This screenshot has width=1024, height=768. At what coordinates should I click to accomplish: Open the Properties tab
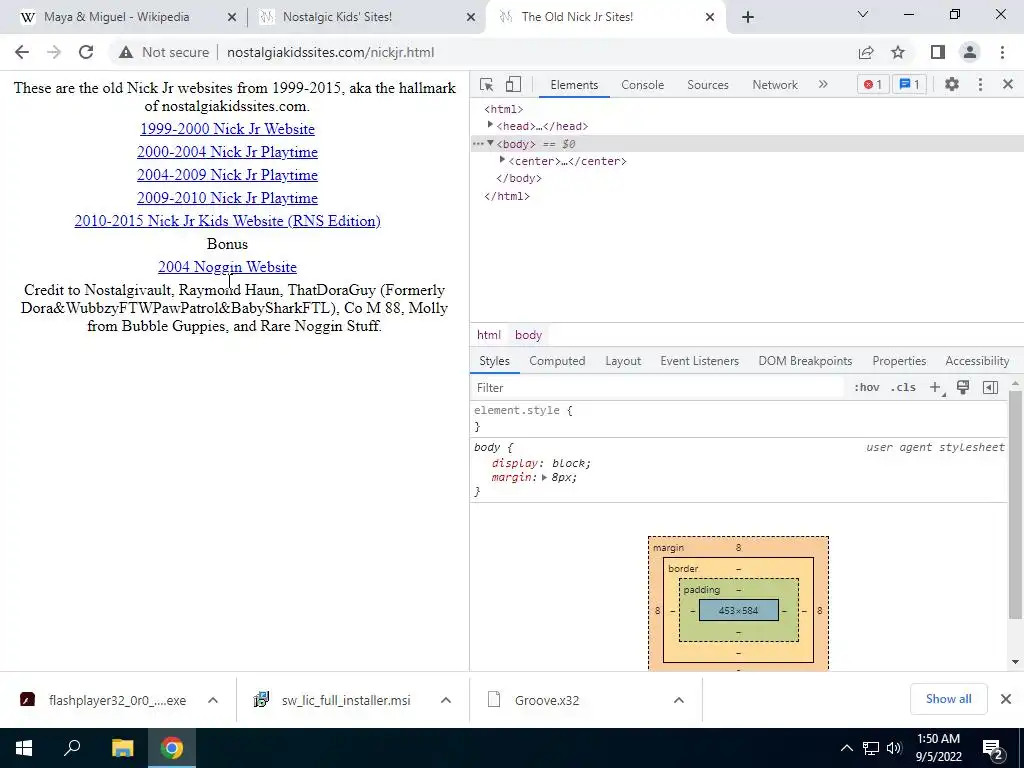coord(899,360)
